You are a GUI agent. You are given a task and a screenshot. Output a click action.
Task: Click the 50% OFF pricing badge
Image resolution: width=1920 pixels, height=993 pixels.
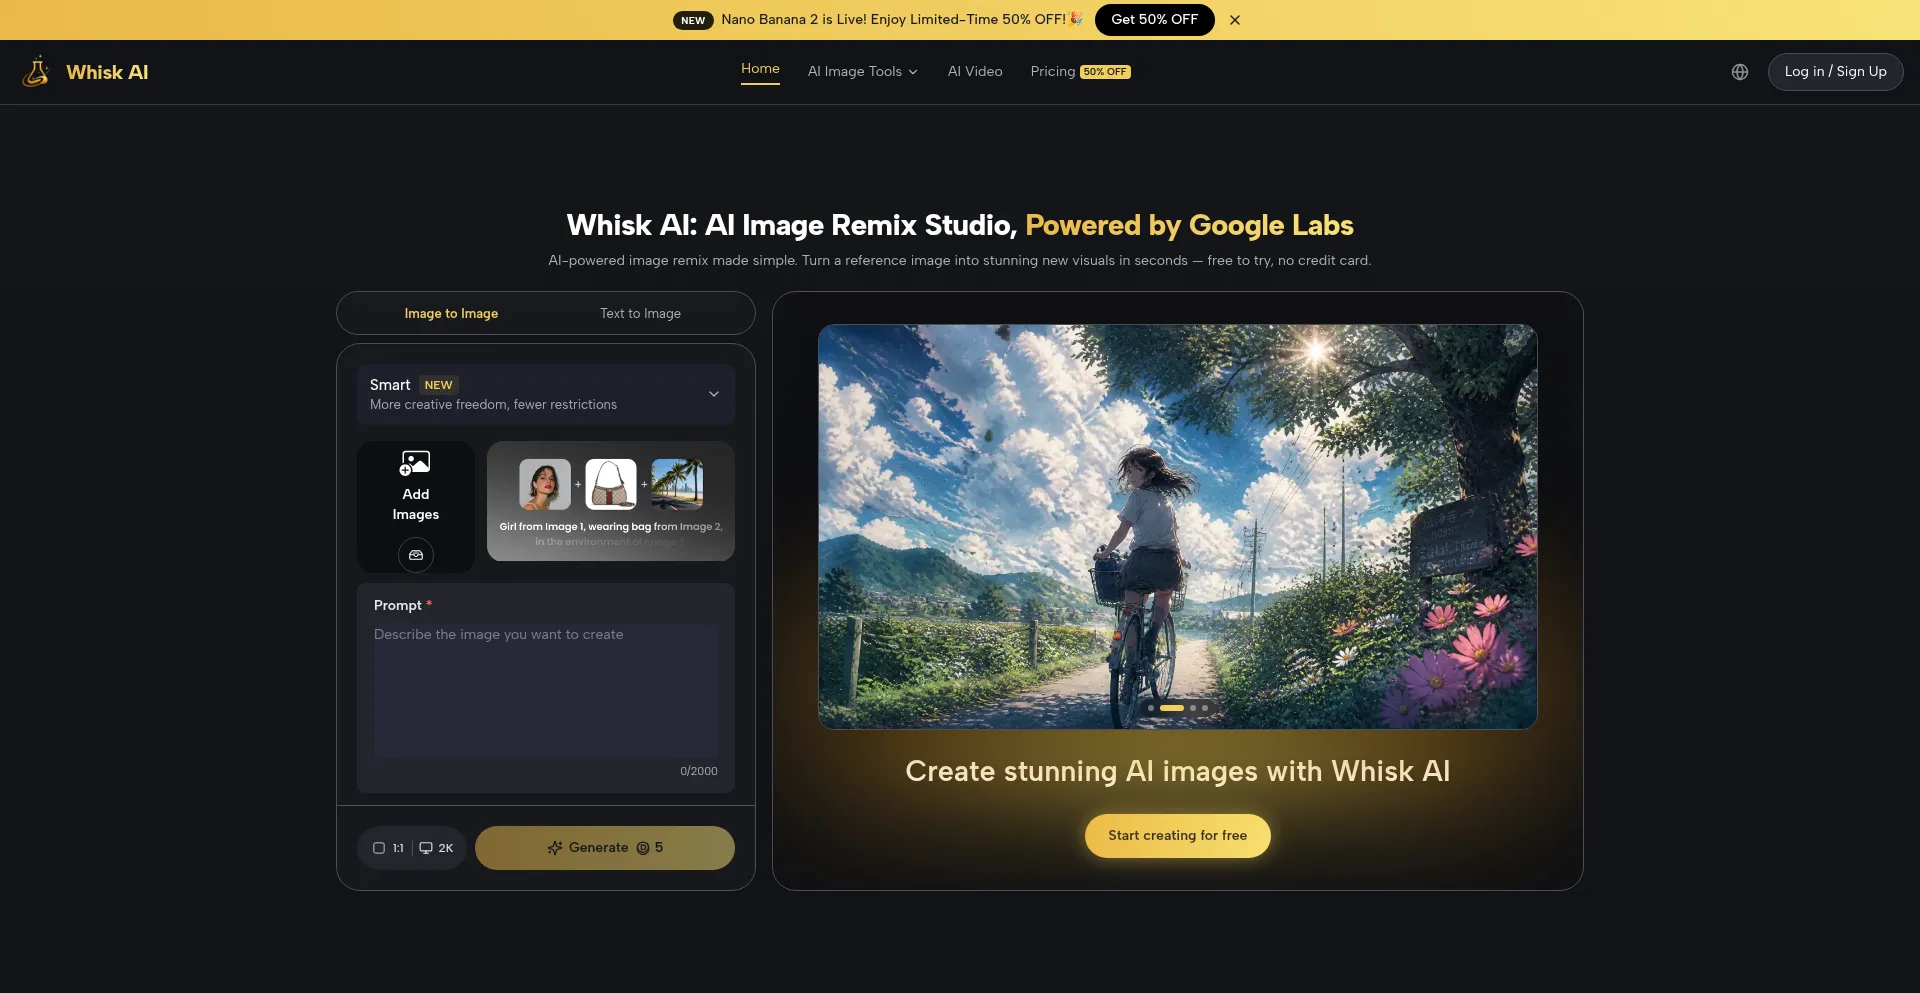(x=1105, y=72)
